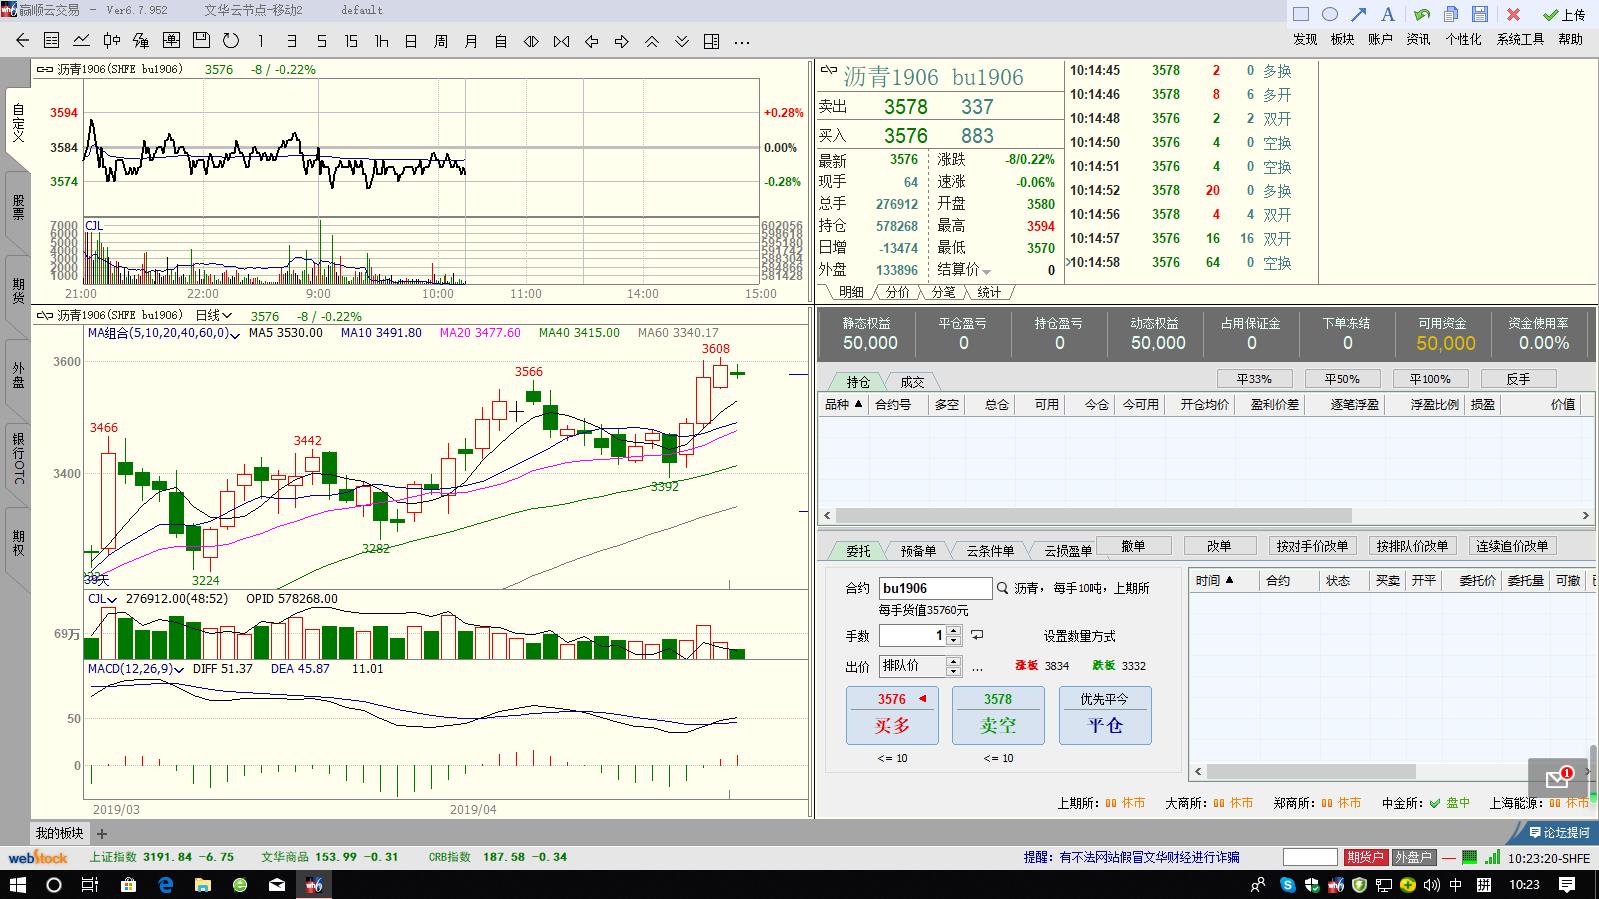Screen dimensions: 1599x899
Task: Click the split-window layout icon
Action: [x=711, y=41]
